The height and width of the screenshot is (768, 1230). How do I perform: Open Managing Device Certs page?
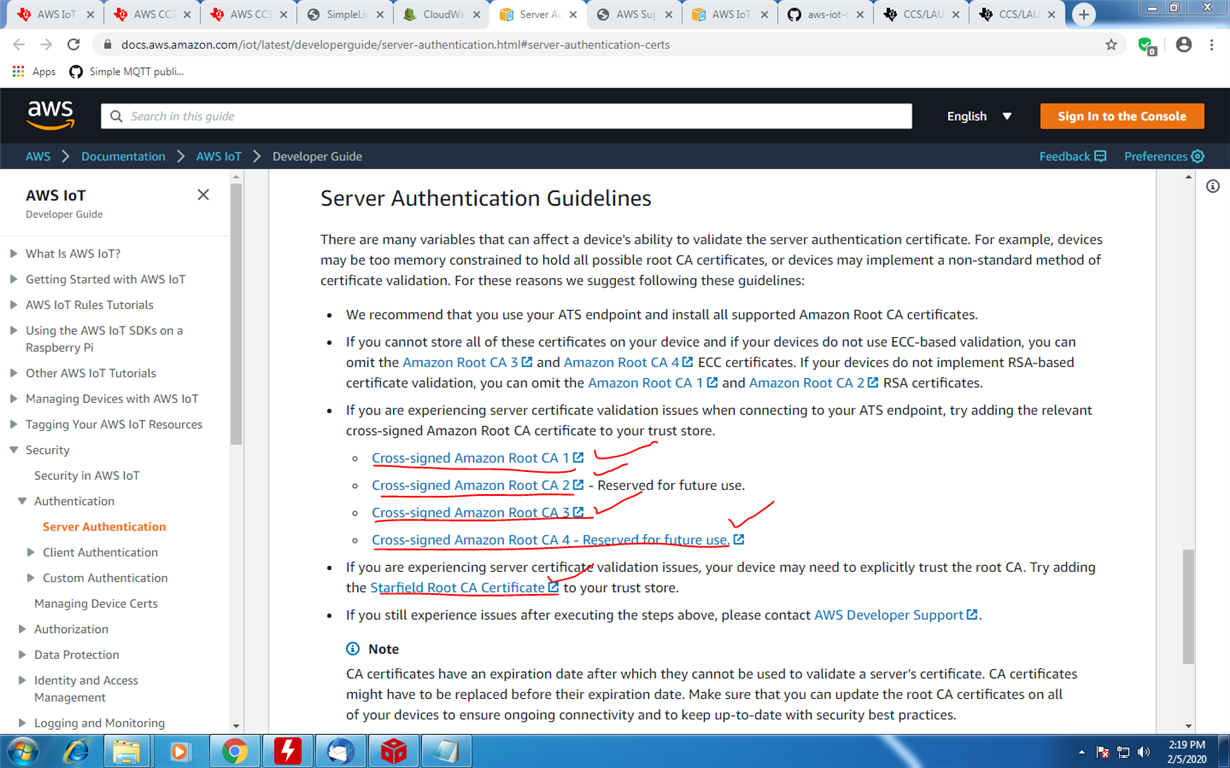(x=96, y=603)
